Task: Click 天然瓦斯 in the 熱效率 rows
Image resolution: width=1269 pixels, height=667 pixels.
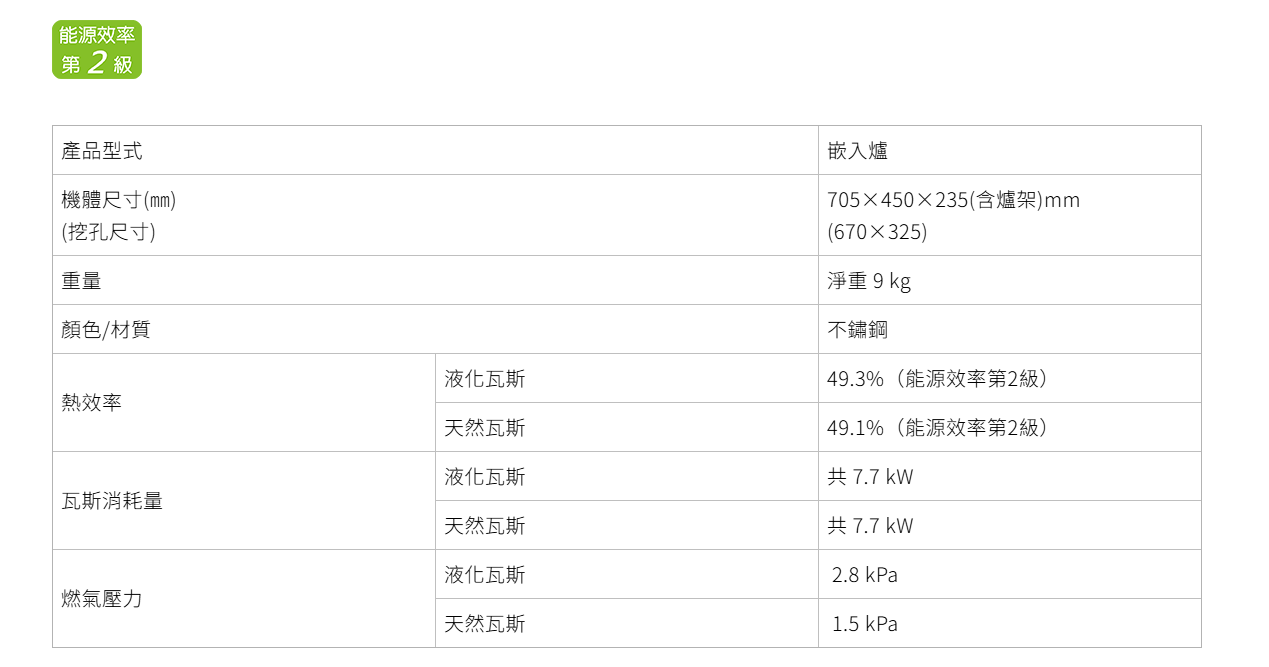Action: pyautogui.click(x=485, y=428)
